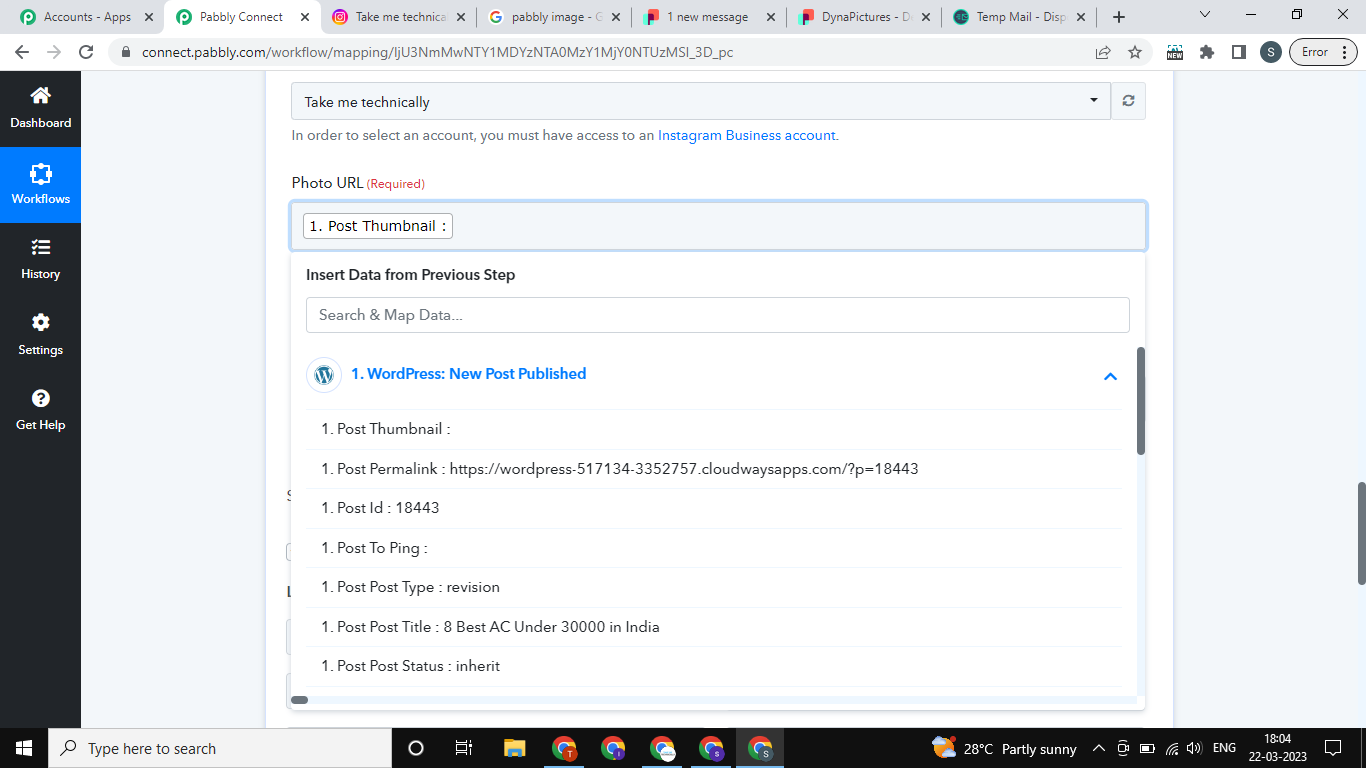Open the Windows Start menu
This screenshot has width=1366, height=768.
(24, 748)
